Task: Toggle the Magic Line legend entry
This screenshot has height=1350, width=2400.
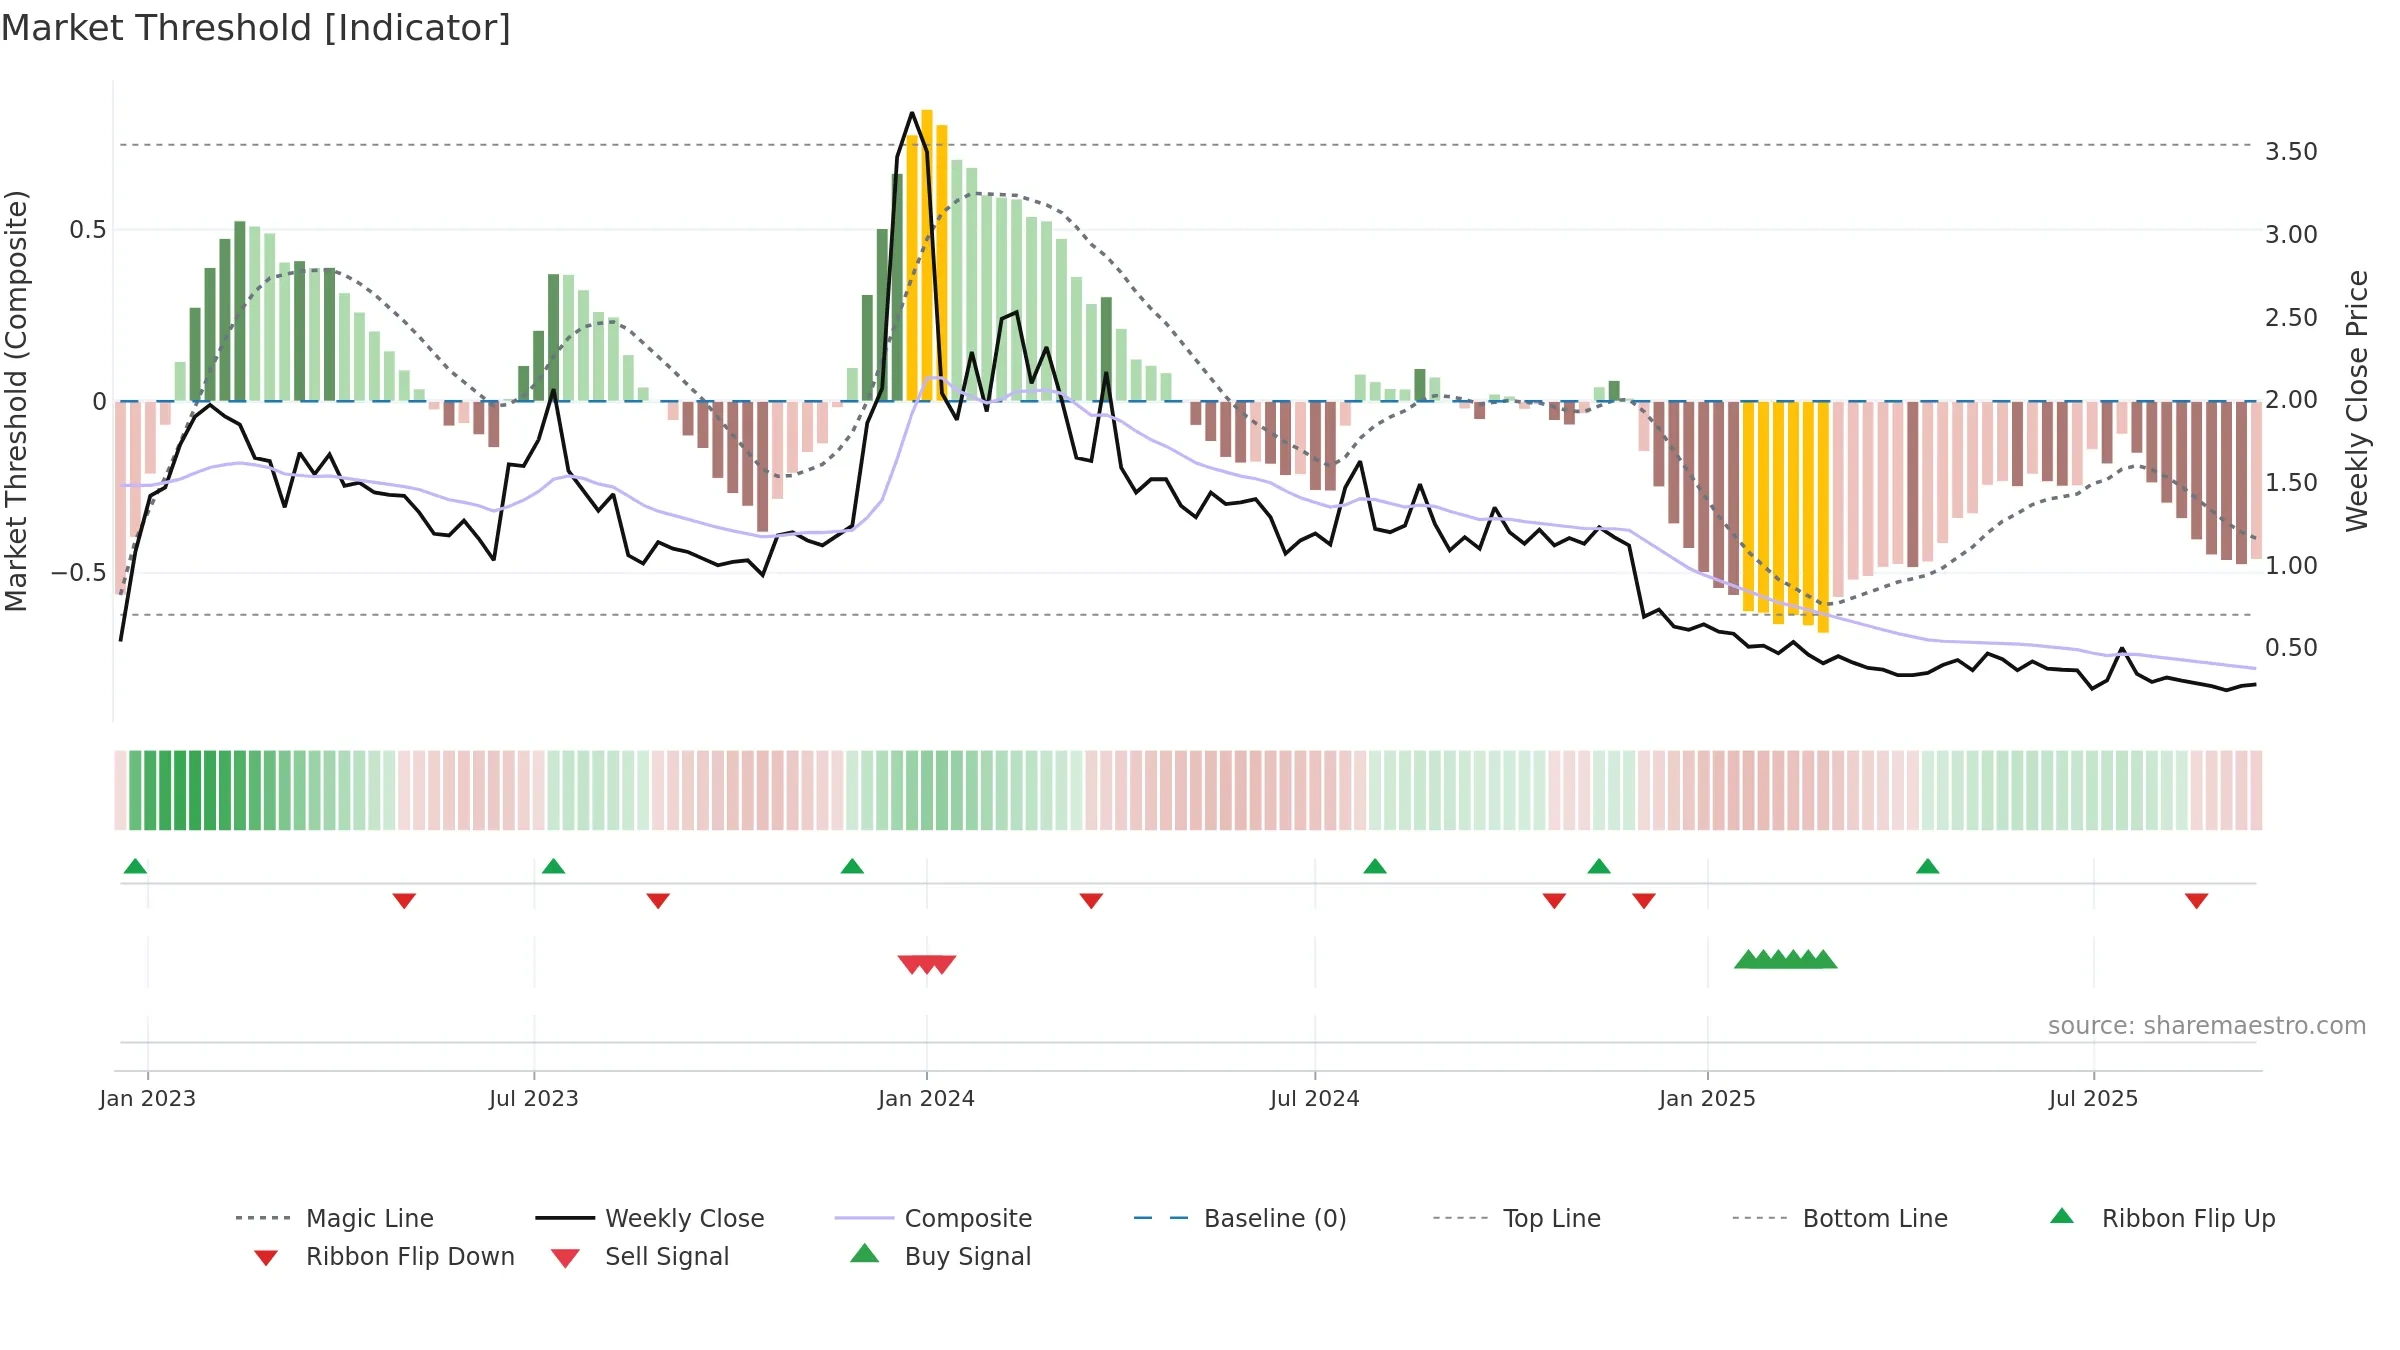Action: coord(334,1218)
